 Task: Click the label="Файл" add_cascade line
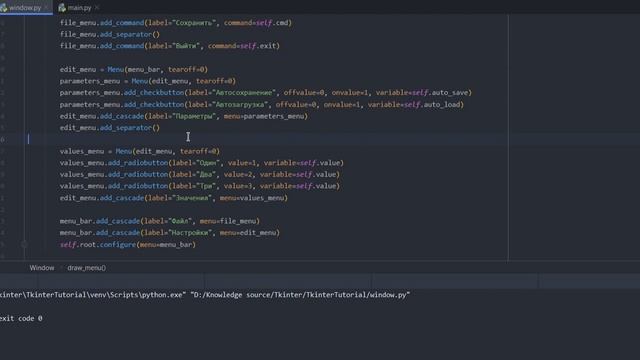160,221
